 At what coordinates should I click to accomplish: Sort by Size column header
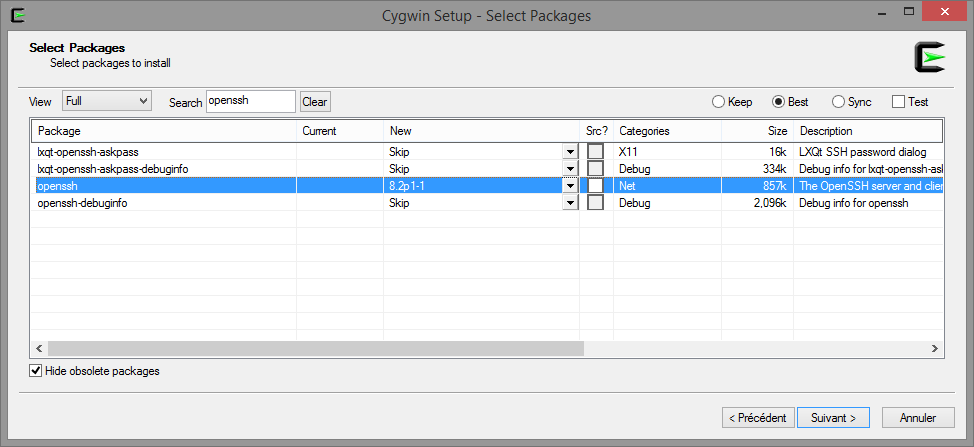(757, 131)
